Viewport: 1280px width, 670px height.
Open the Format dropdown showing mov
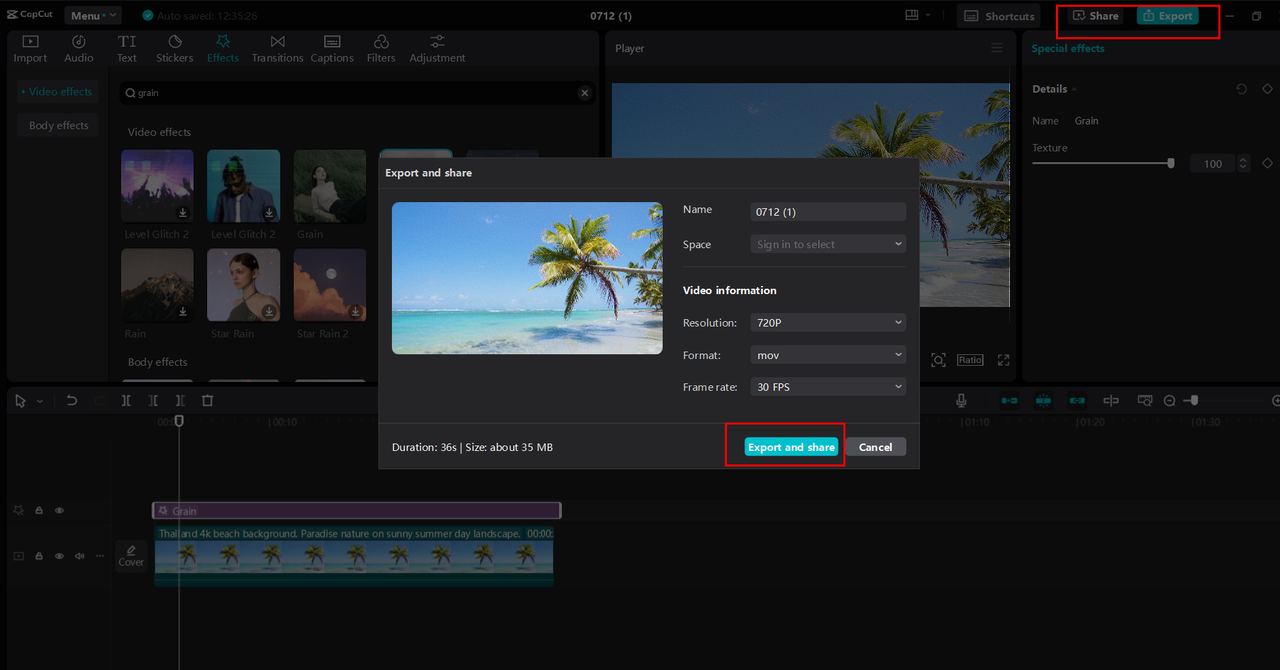pos(828,355)
